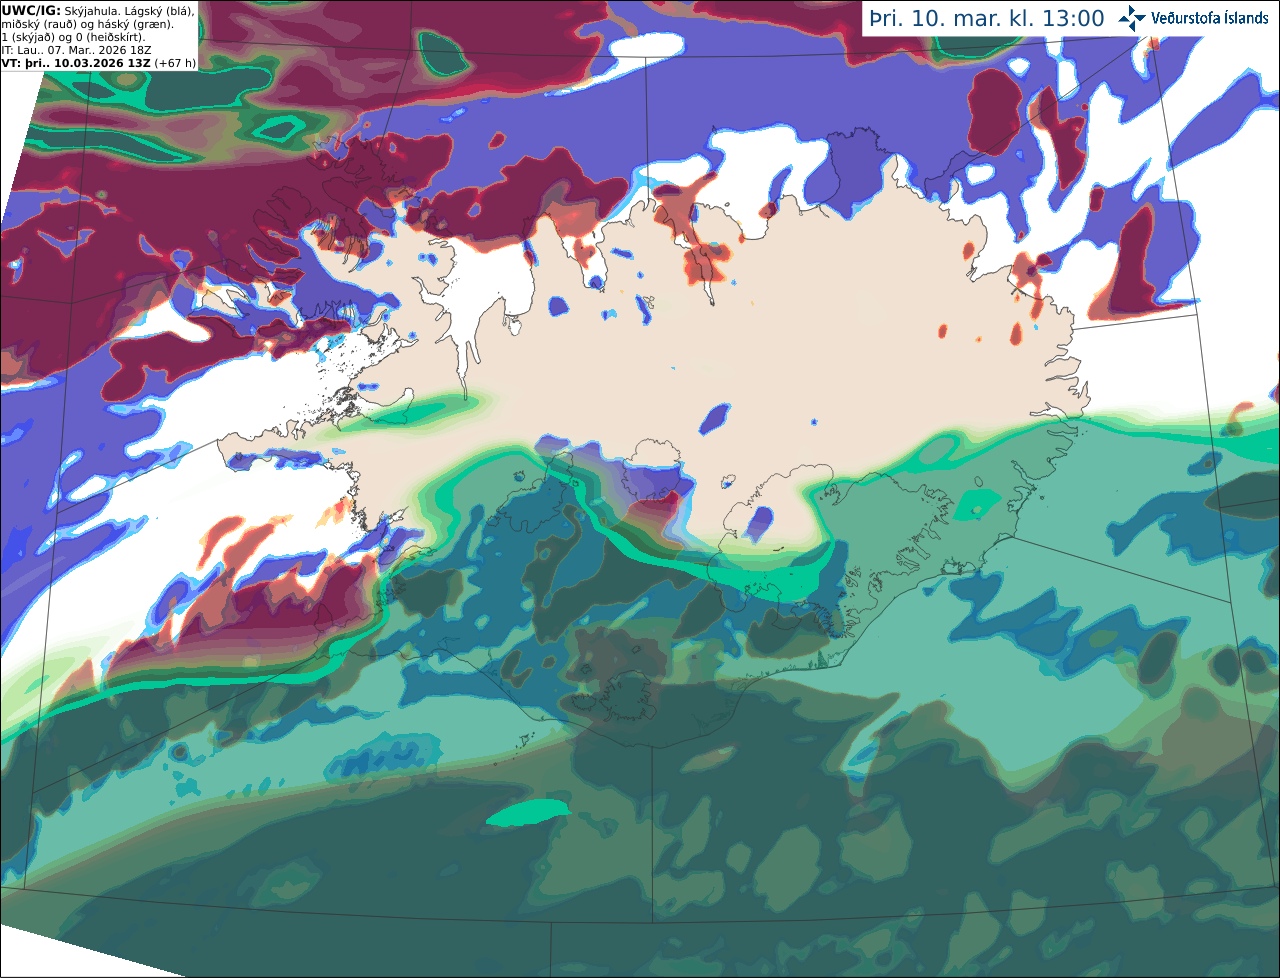
Task: Click the 'miðský (rauð) og háský (græn).' legend line
Action: point(87,24)
